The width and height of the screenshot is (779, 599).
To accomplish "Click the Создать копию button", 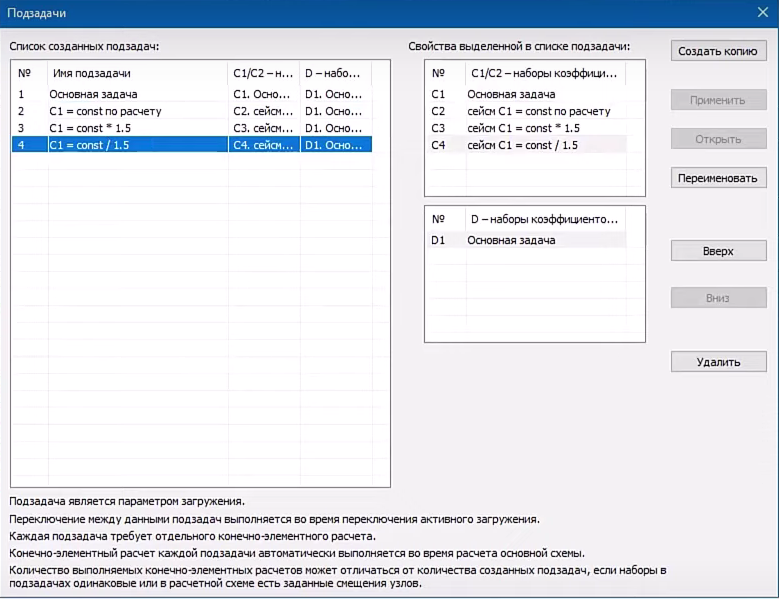I will click(718, 51).
